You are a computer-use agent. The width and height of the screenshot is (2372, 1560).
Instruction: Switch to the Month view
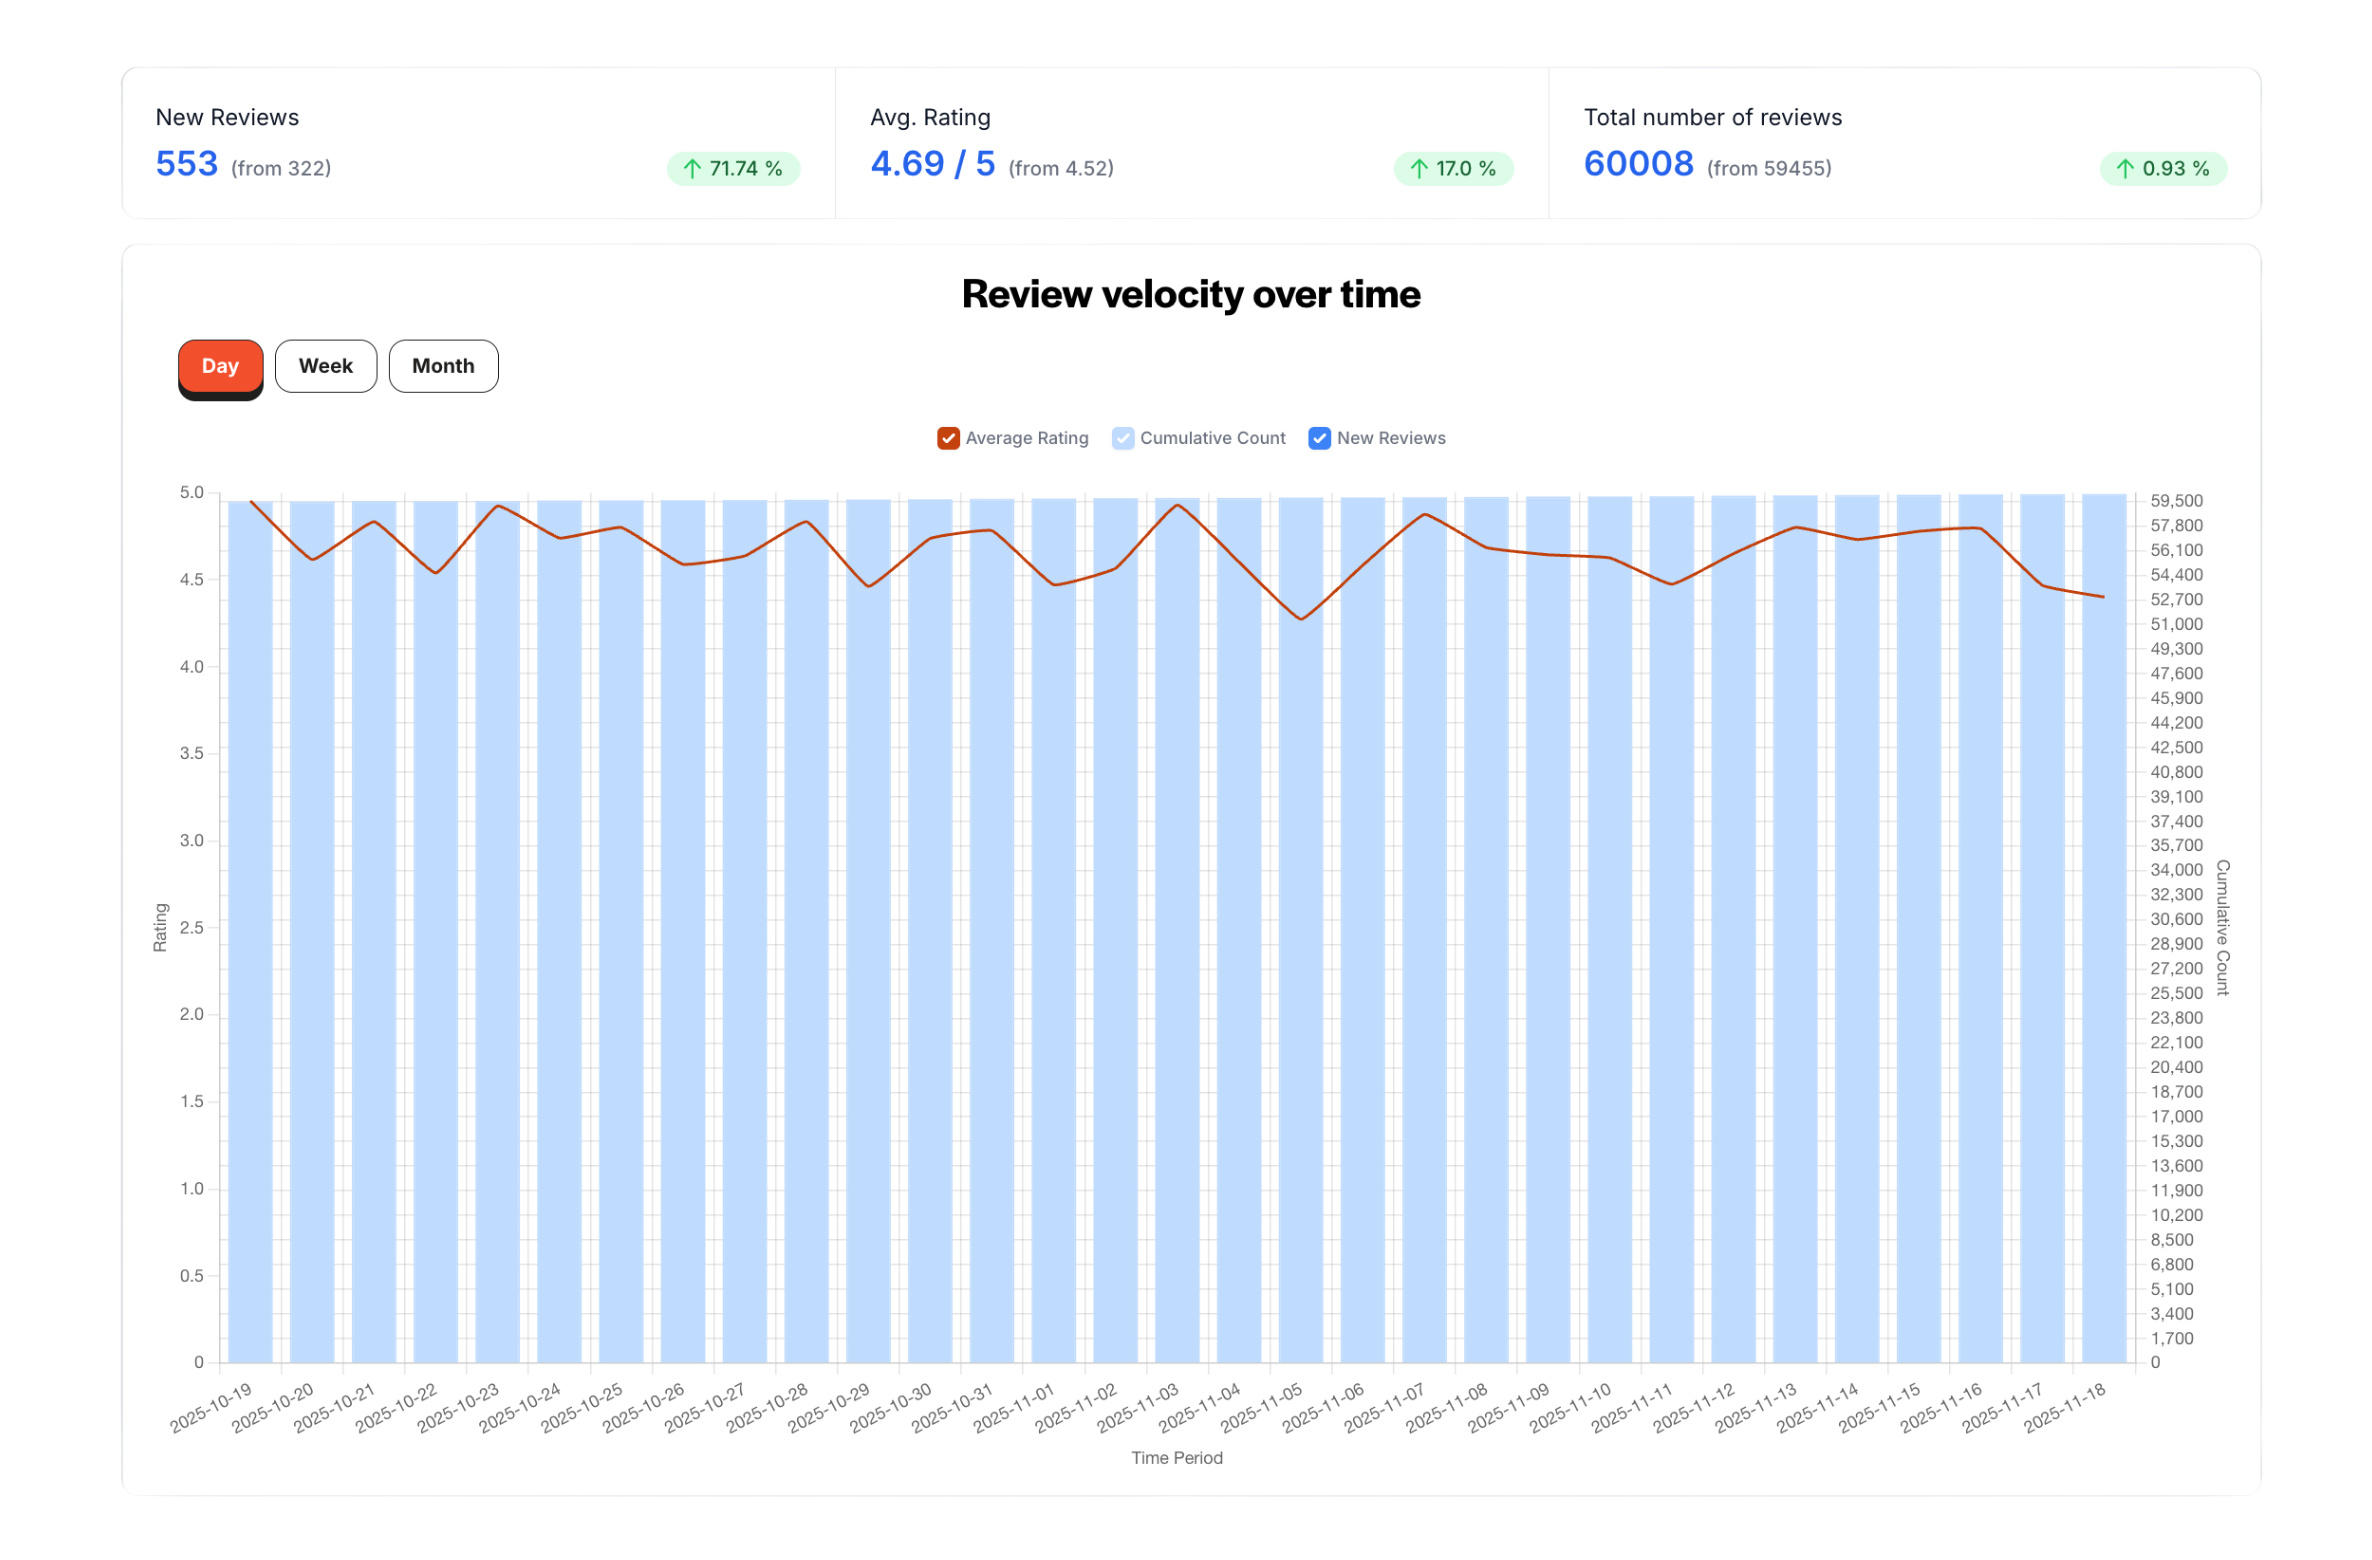click(443, 366)
